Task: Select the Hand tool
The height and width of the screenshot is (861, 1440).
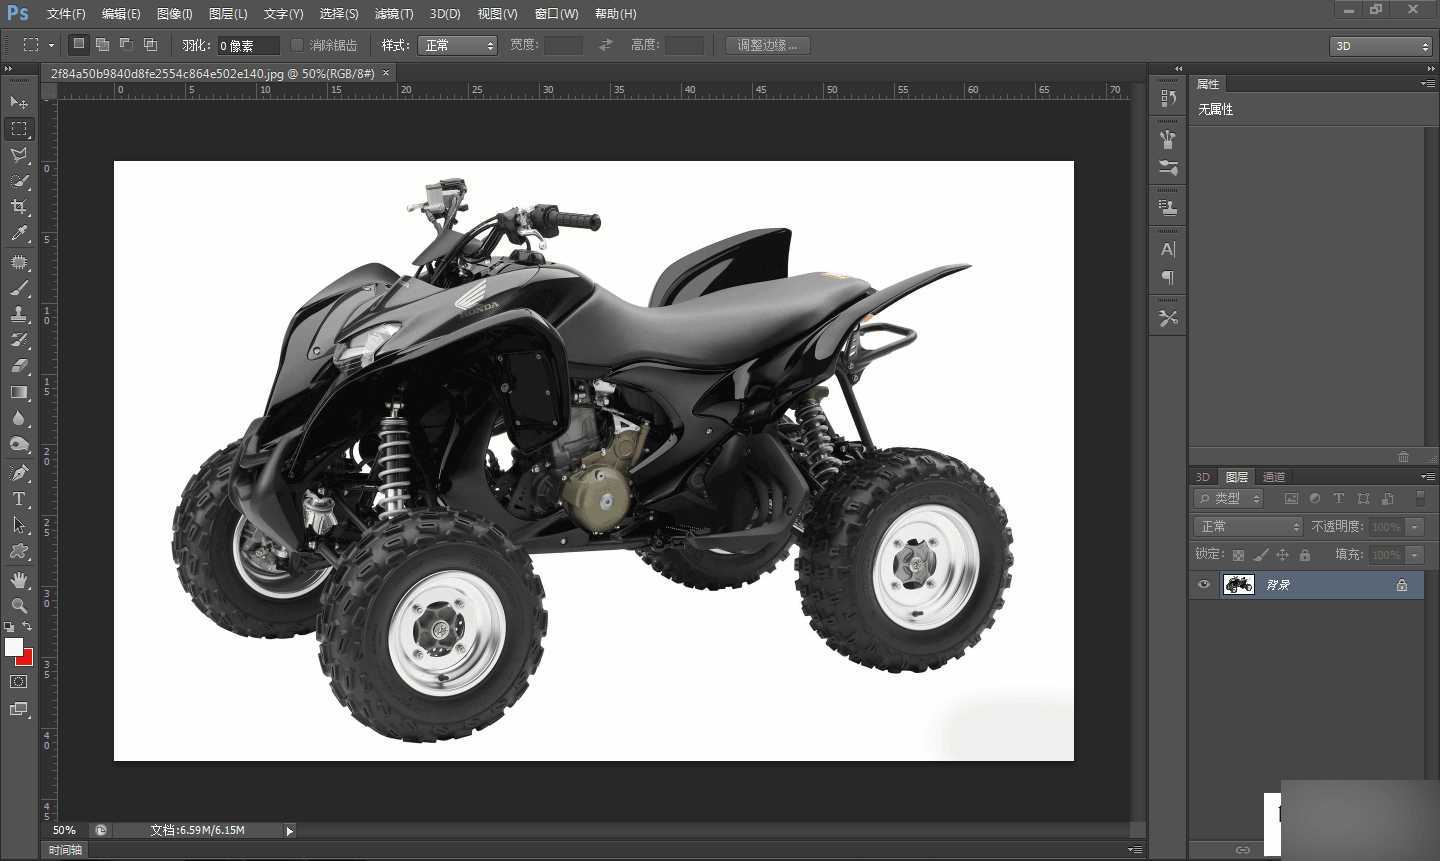Action: (x=18, y=579)
